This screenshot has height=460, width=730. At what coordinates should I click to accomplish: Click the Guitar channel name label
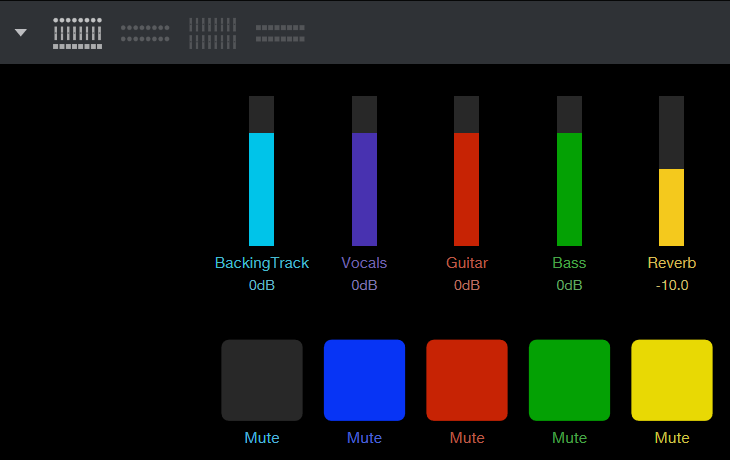click(x=467, y=263)
